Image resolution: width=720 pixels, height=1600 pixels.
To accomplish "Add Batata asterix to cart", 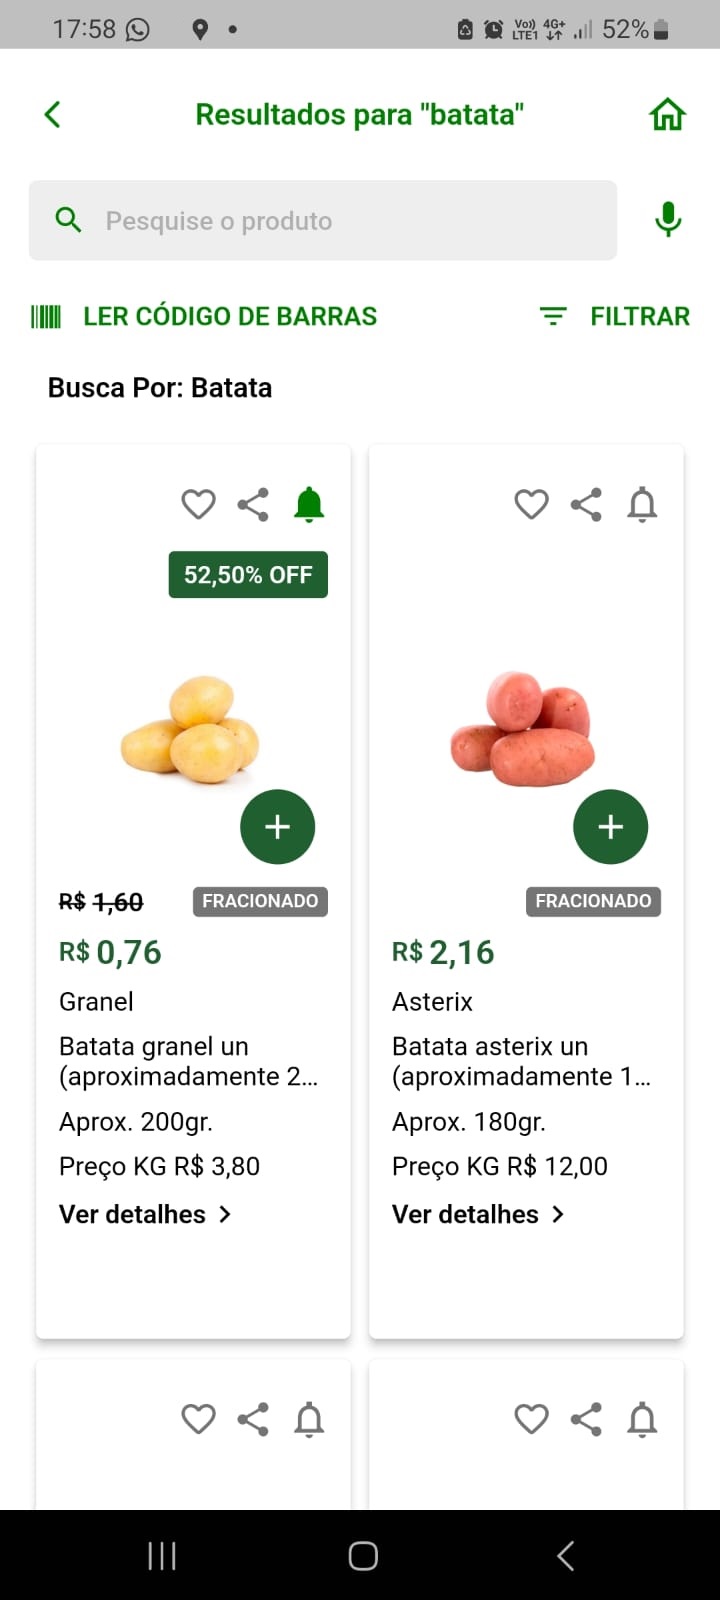I will coord(611,827).
